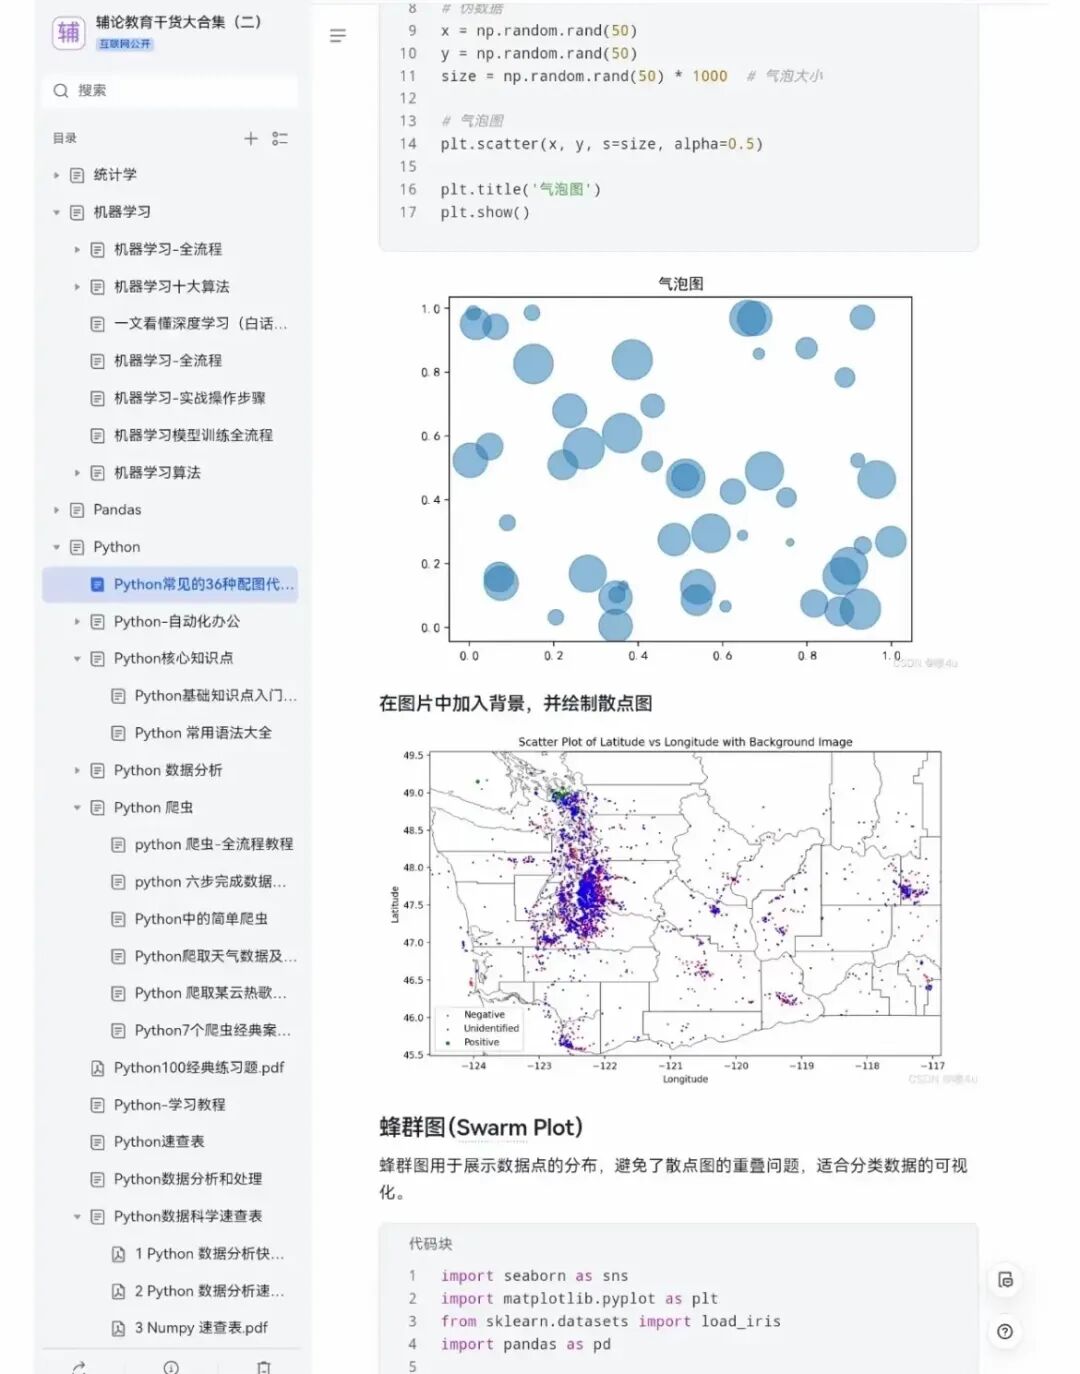Click the Latitude vs Longitude scatter map image
The height and width of the screenshot is (1374, 1080).
[680, 910]
